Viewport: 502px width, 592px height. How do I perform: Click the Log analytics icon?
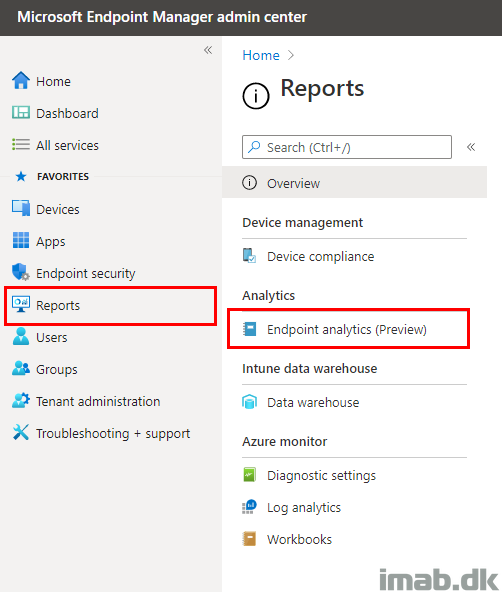pos(249,507)
